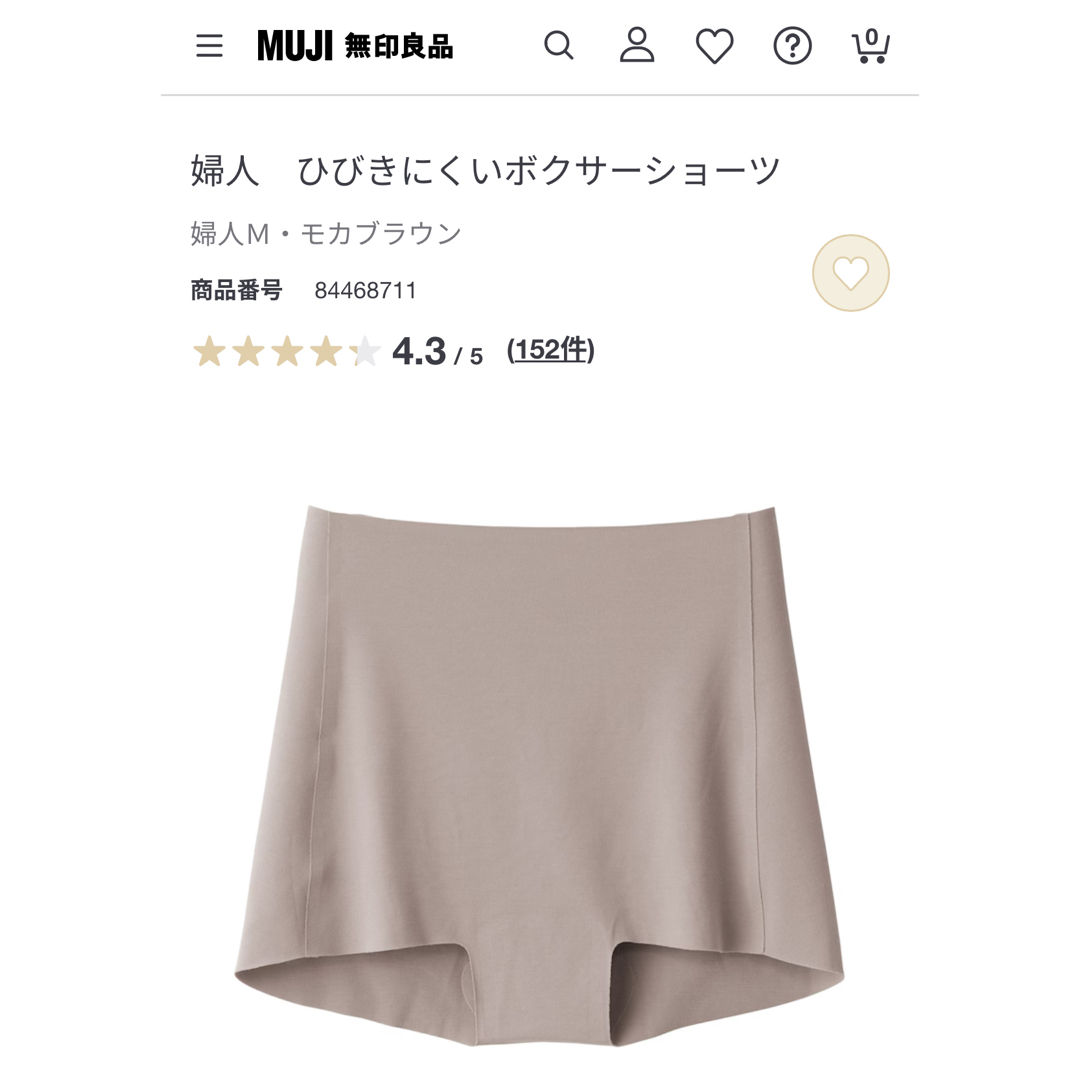
Task: Toggle the round beige favorite heart button
Action: pyautogui.click(x=851, y=273)
